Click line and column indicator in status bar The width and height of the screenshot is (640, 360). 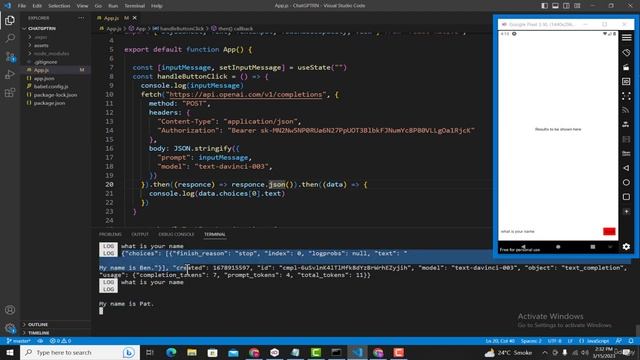pos(500,341)
